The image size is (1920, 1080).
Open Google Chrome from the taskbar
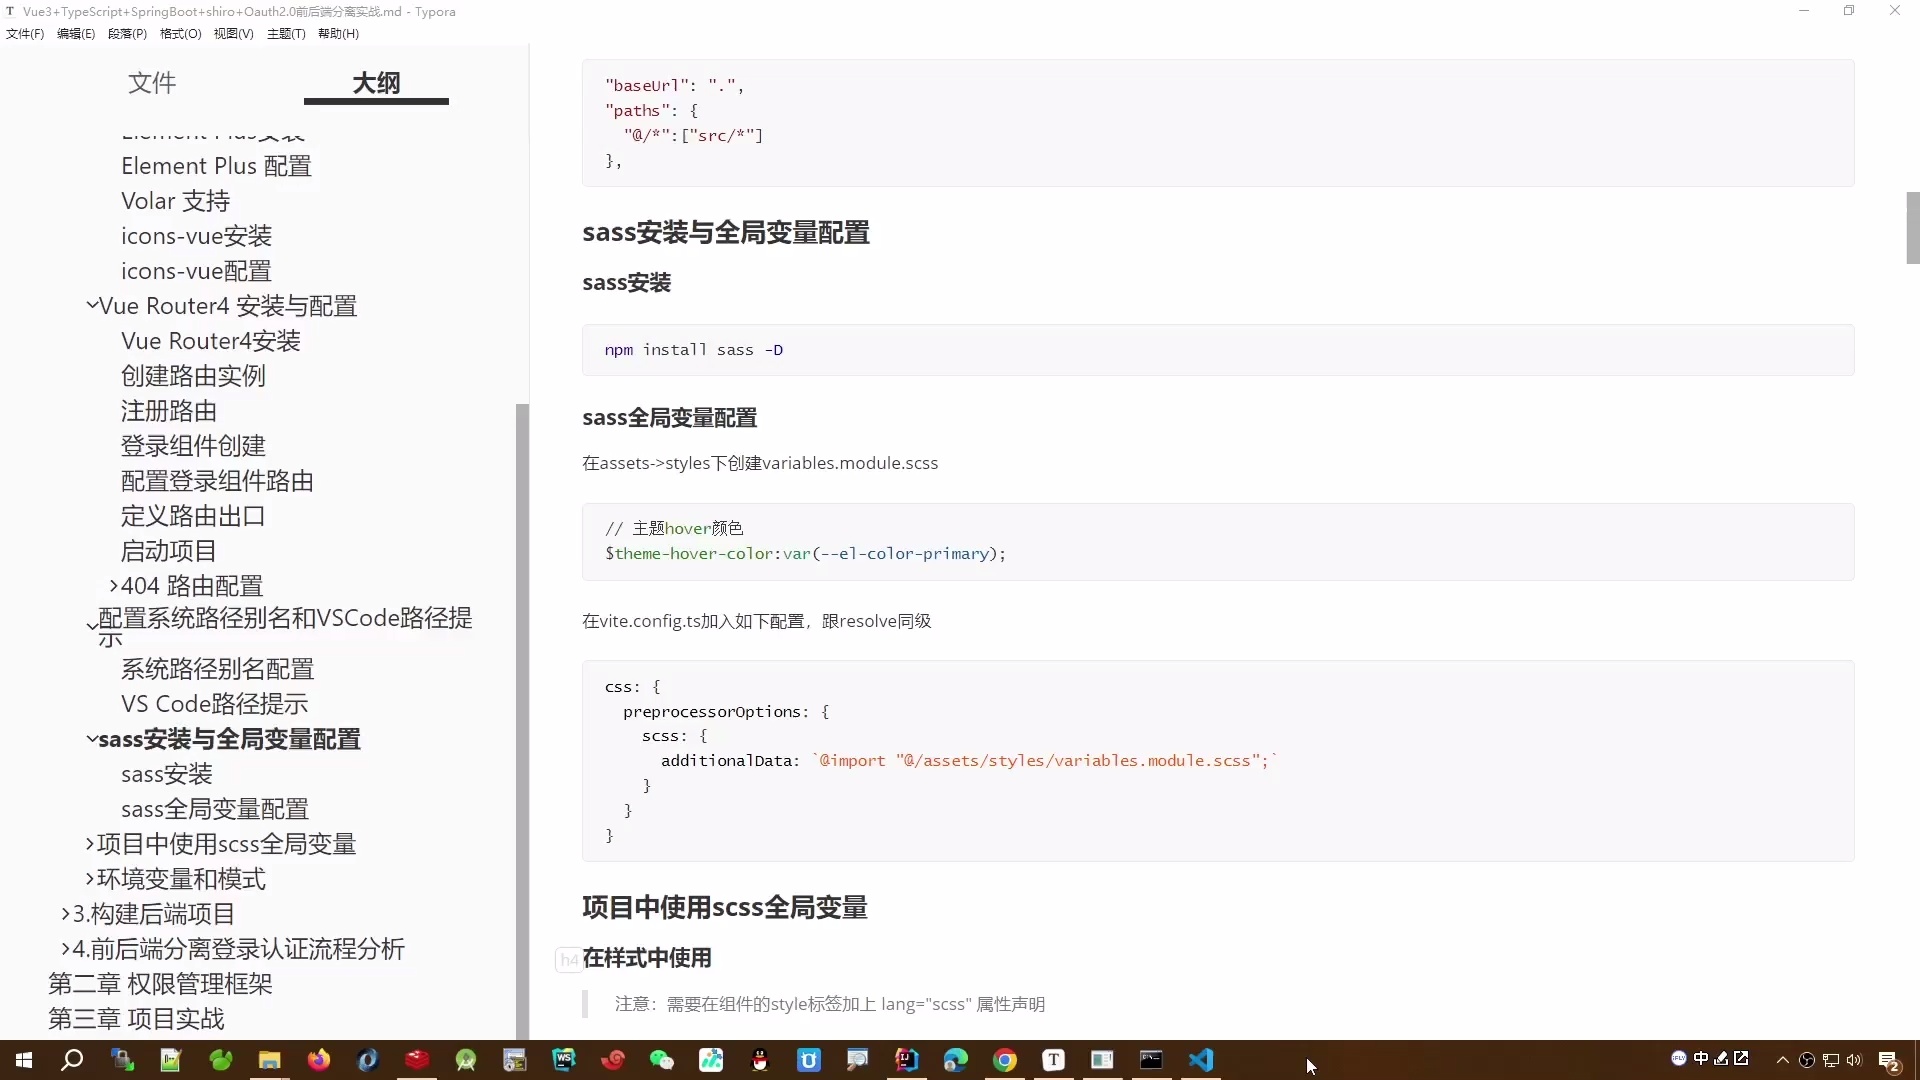point(1005,1060)
